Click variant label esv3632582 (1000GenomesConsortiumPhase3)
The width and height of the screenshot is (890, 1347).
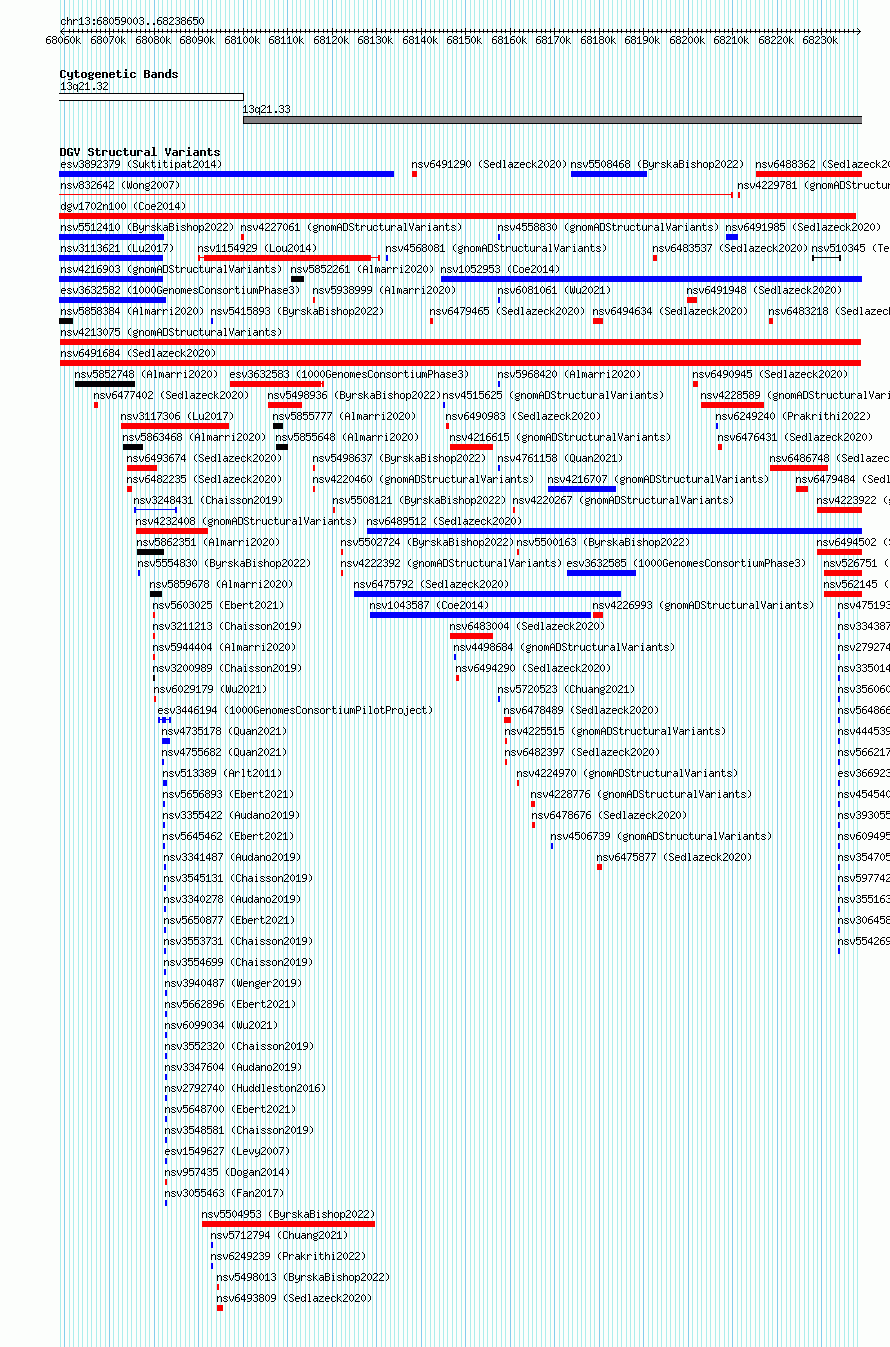click(x=180, y=290)
